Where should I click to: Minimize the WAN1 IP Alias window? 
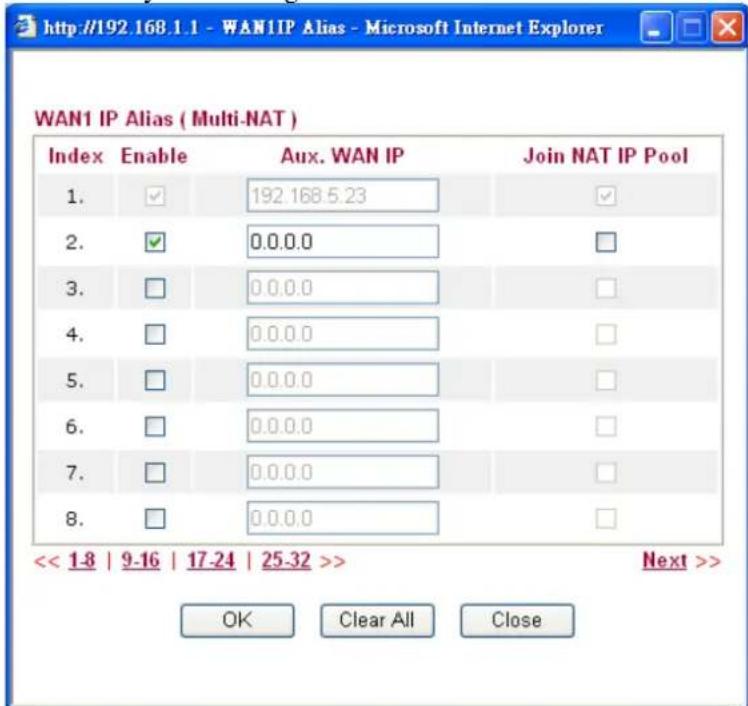[x=656, y=28]
